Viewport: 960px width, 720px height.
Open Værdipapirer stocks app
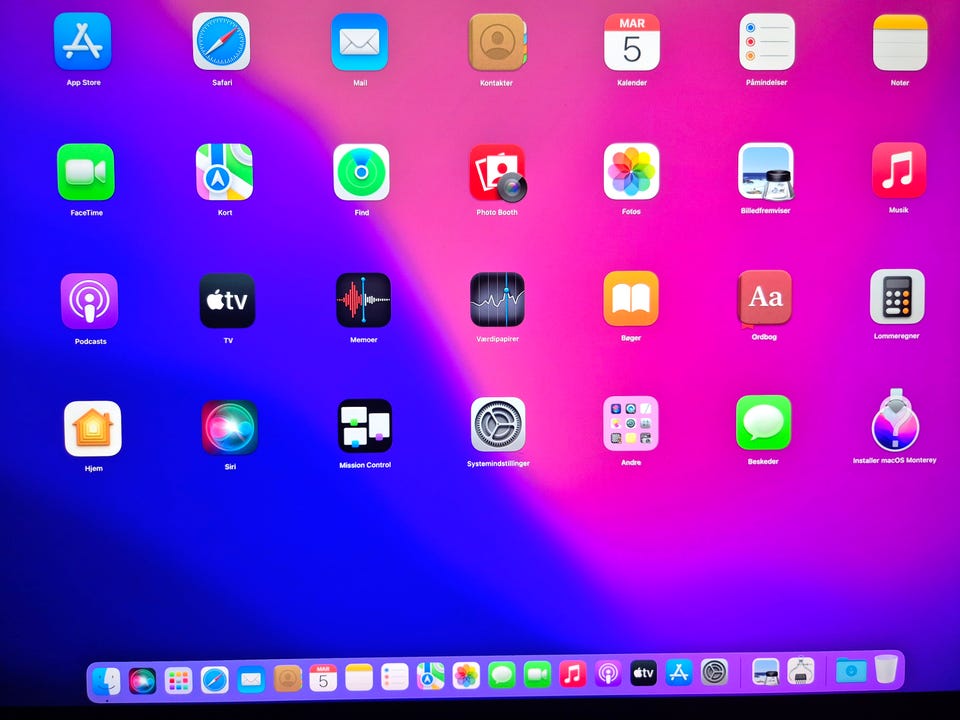coord(497,299)
